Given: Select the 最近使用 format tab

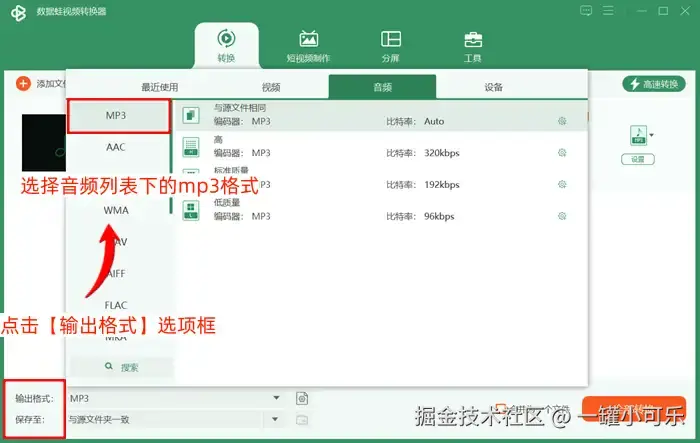Looking at the screenshot, I should pos(159,87).
